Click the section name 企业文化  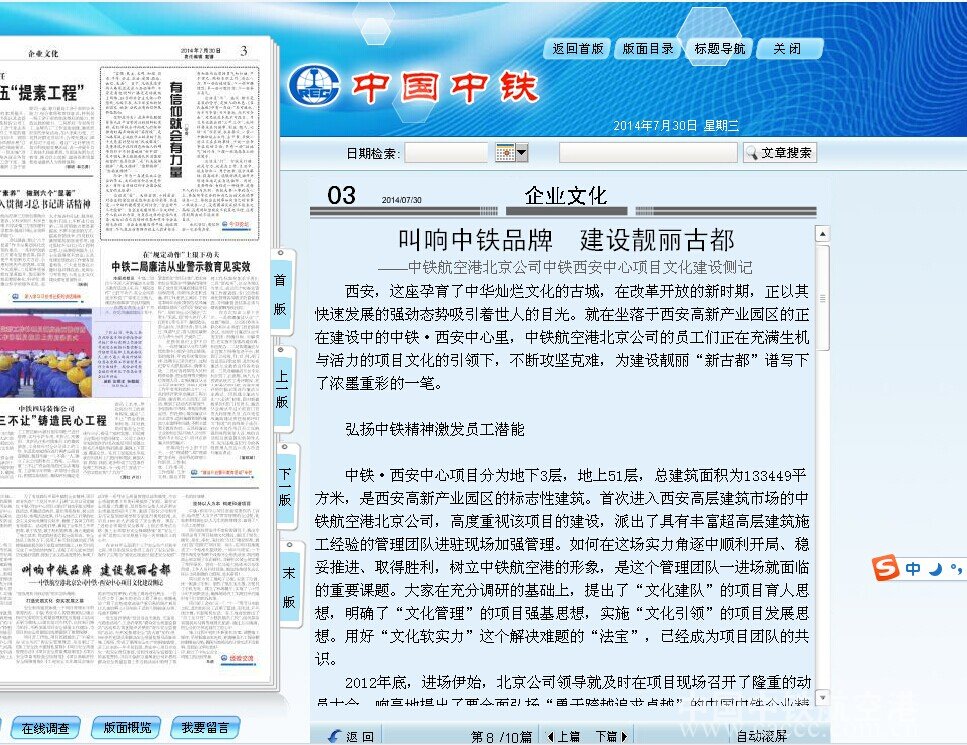(566, 196)
